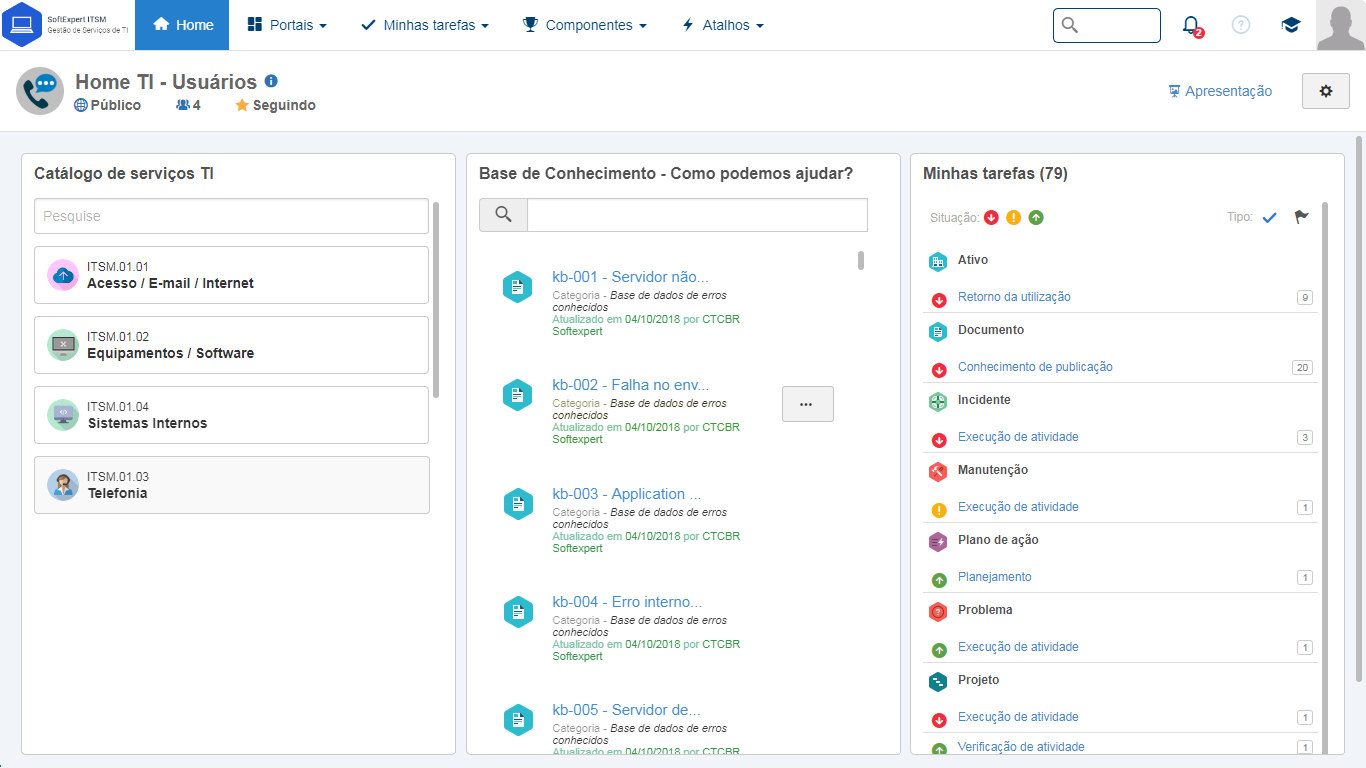1366x768 pixels.
Task: Toggle the checkmark task type filter
Action: coord(1270,217)
